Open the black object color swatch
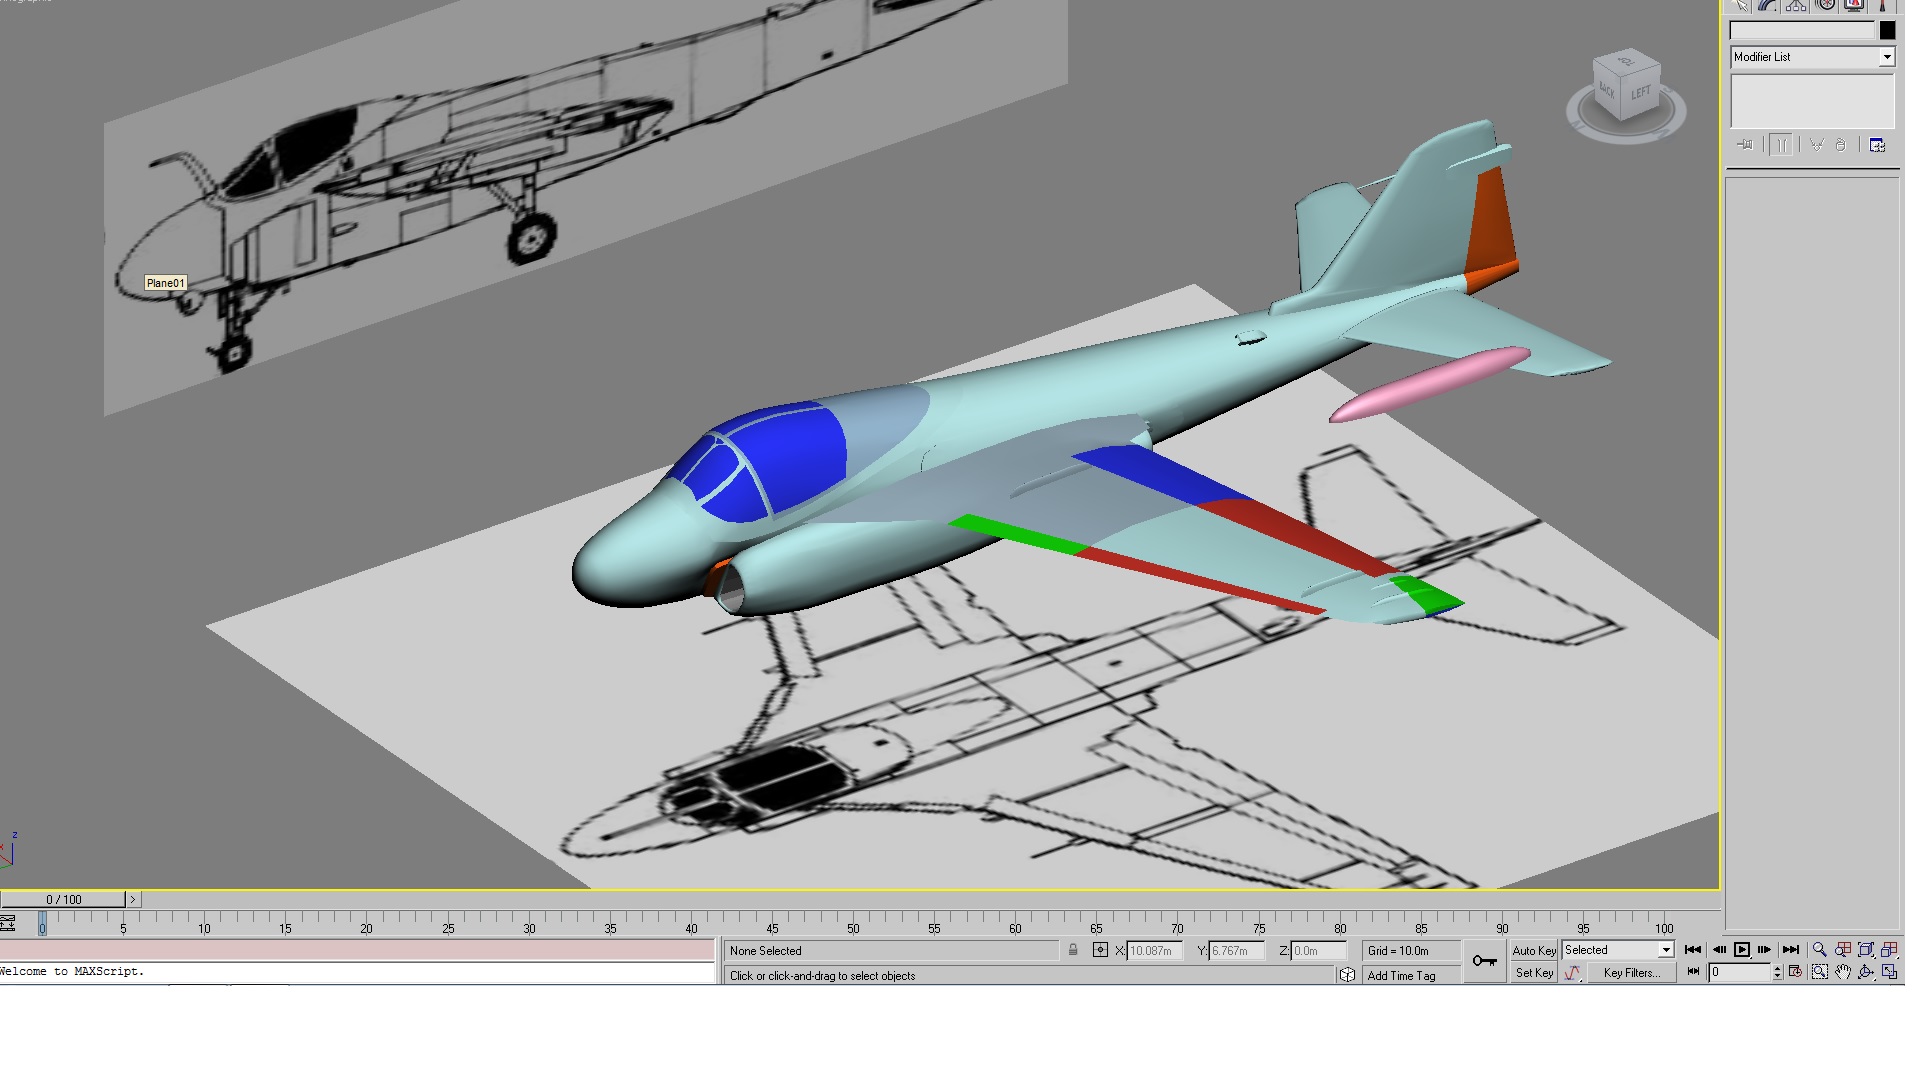Screen dimensions: 1920x1080 click(1887, 30)
